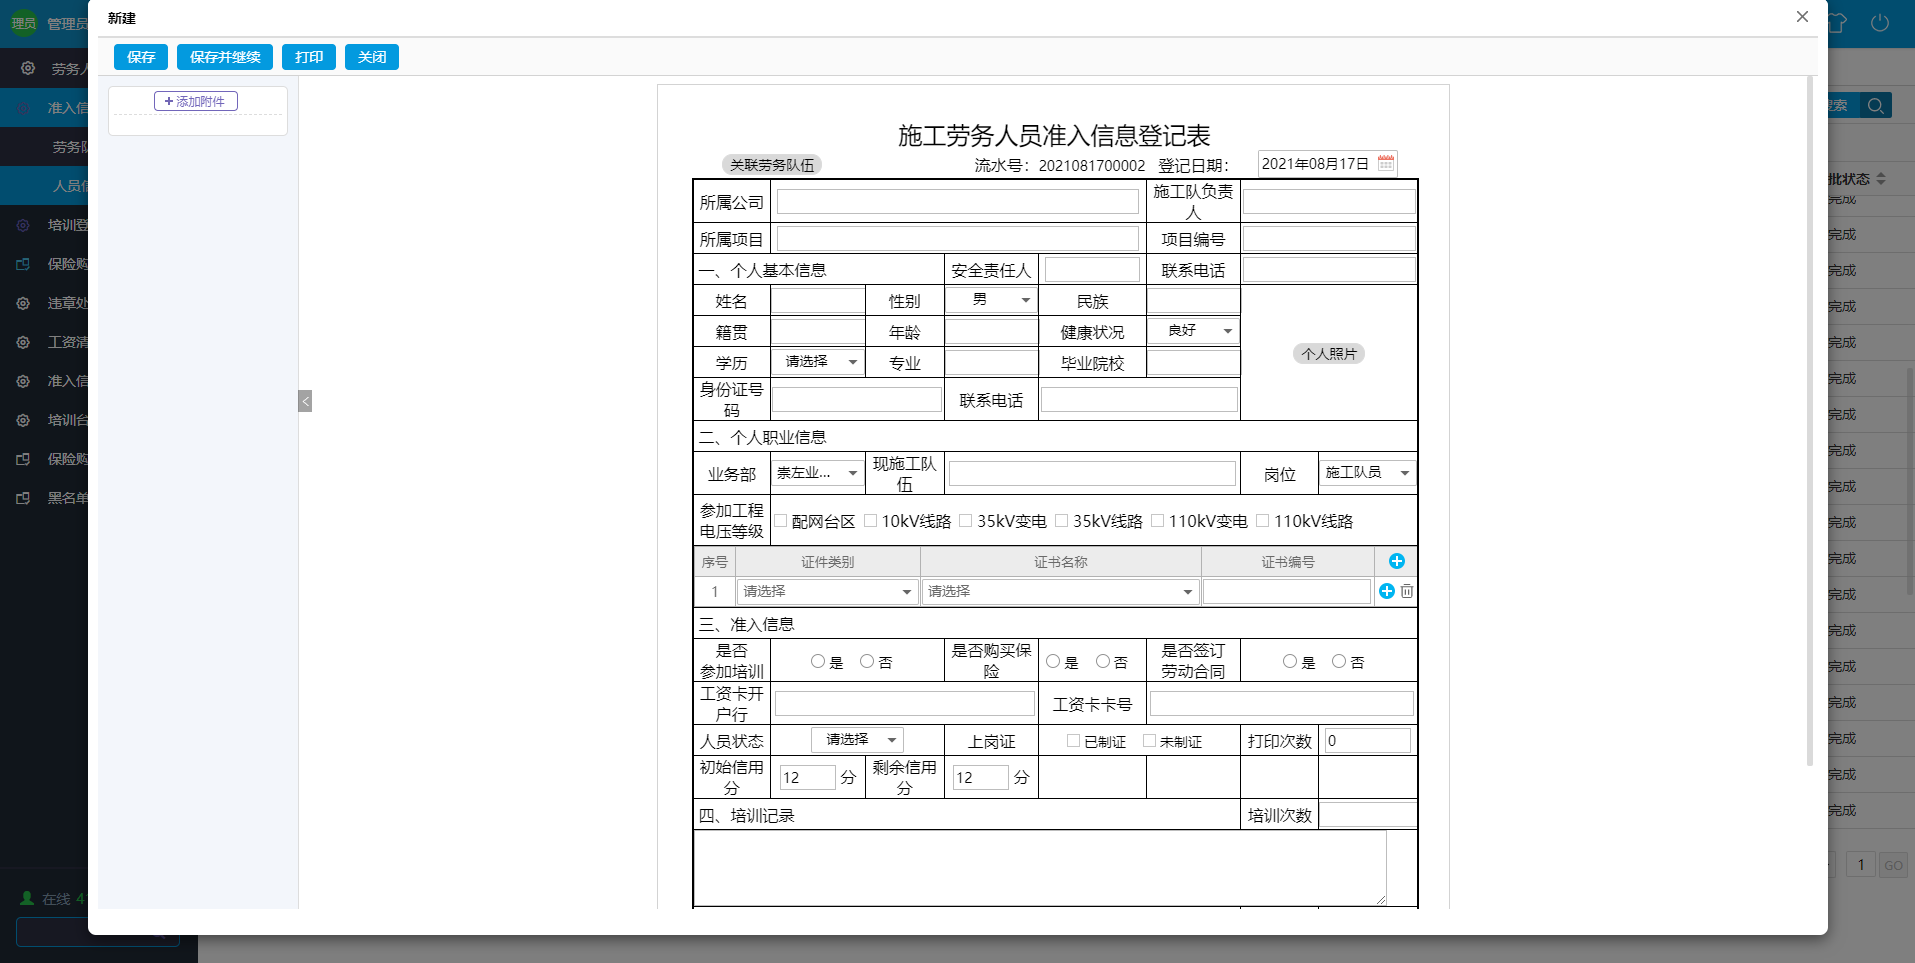This screenshot has height=963, width=1915.
Task: Click the trash icon in certificate row 1
Action: [1407, 591]
